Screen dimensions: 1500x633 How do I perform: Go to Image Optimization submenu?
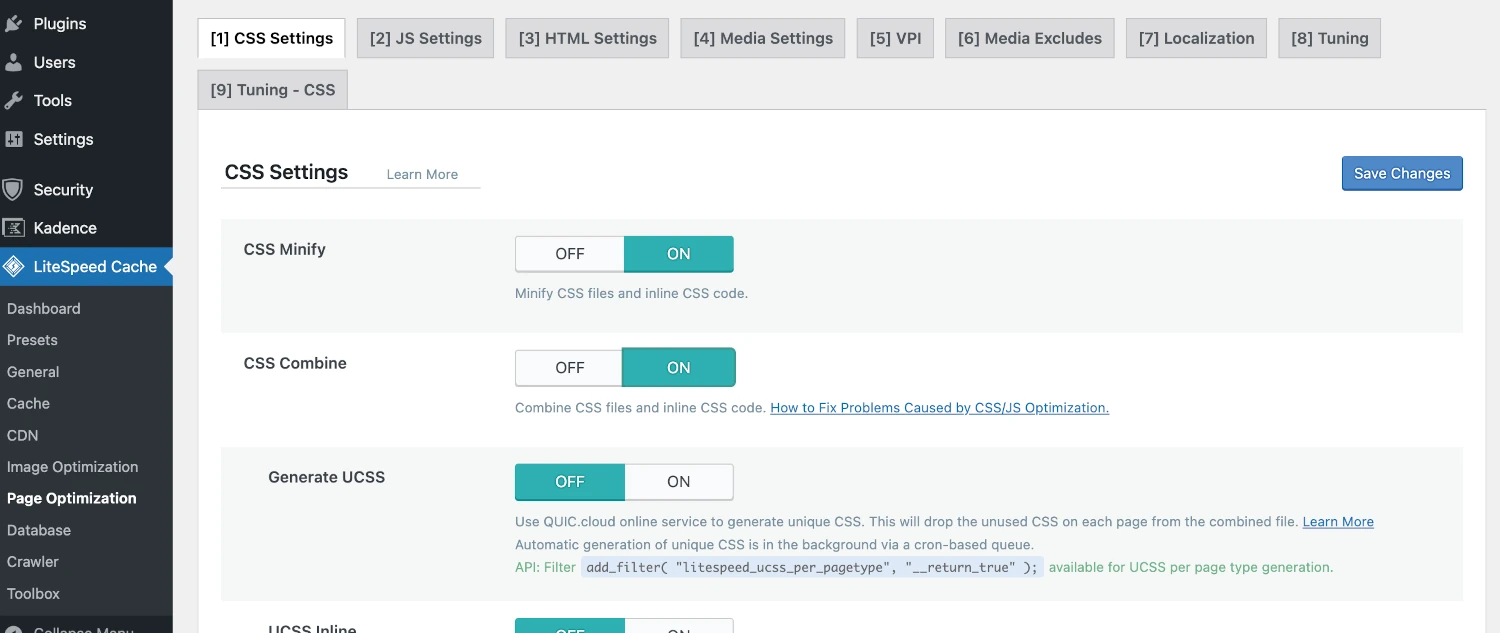[x=72, y=466]
